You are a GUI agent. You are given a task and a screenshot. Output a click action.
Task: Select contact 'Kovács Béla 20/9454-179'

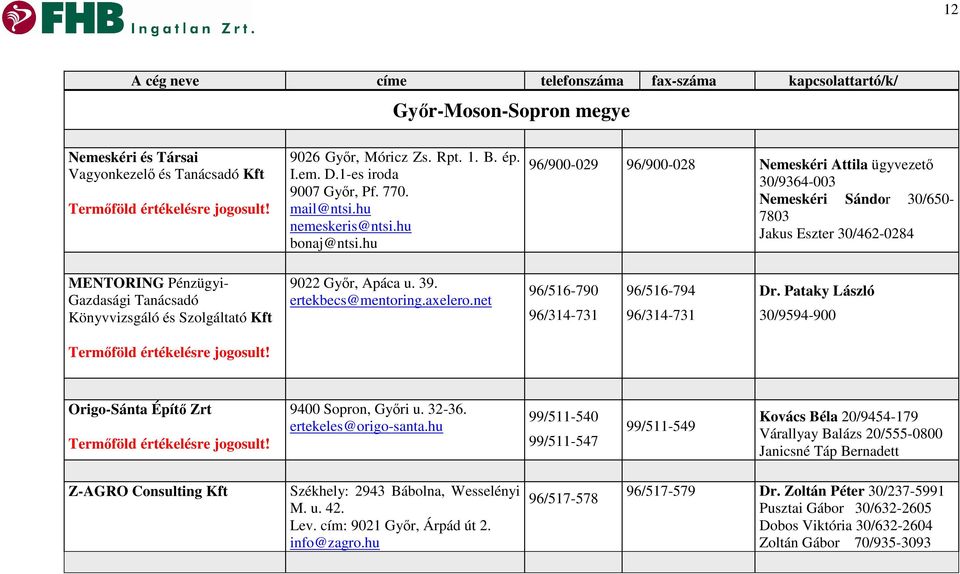pos(838,417)
